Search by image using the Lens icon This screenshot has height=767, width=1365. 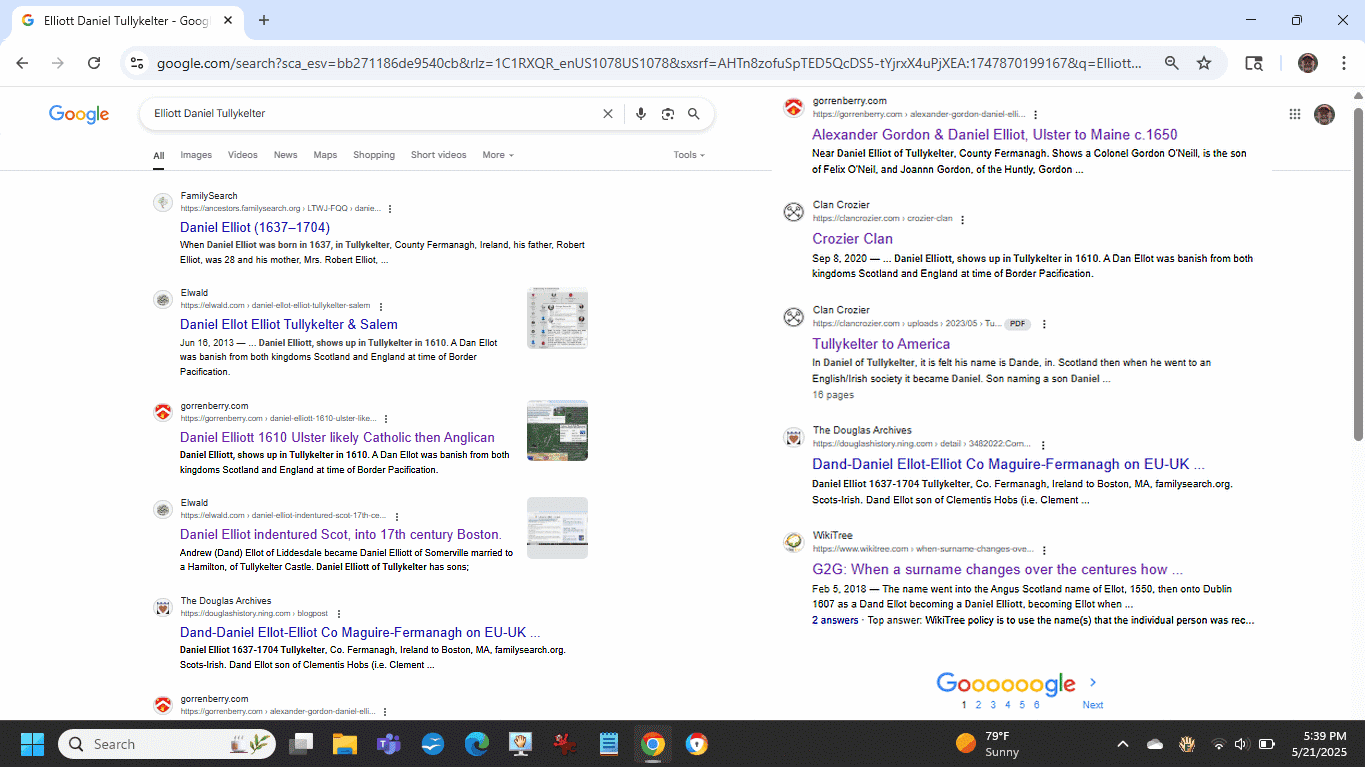668,114
